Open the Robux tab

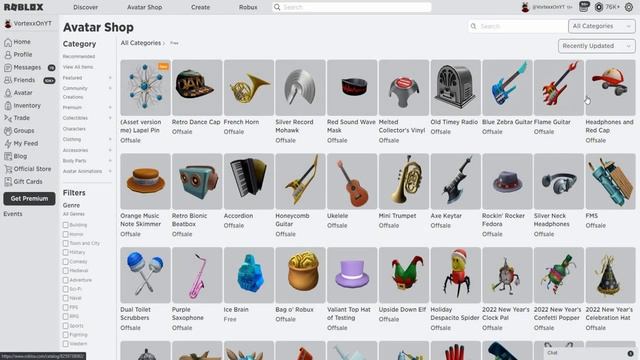click(248, 7)
